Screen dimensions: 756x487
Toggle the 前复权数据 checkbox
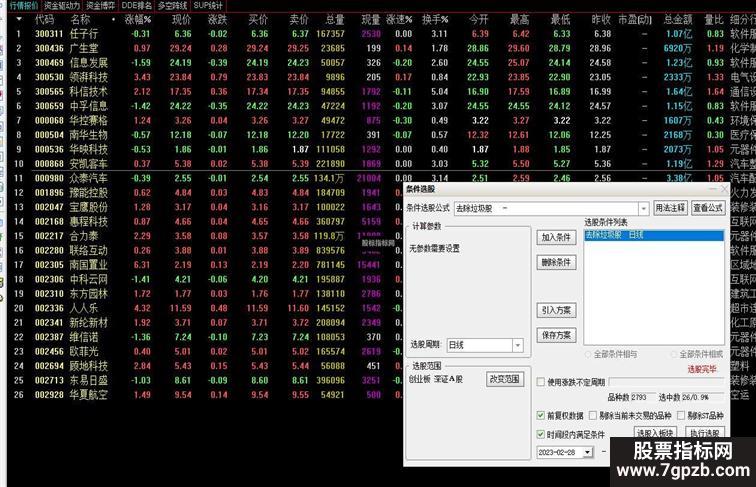(x=540, y=415)
